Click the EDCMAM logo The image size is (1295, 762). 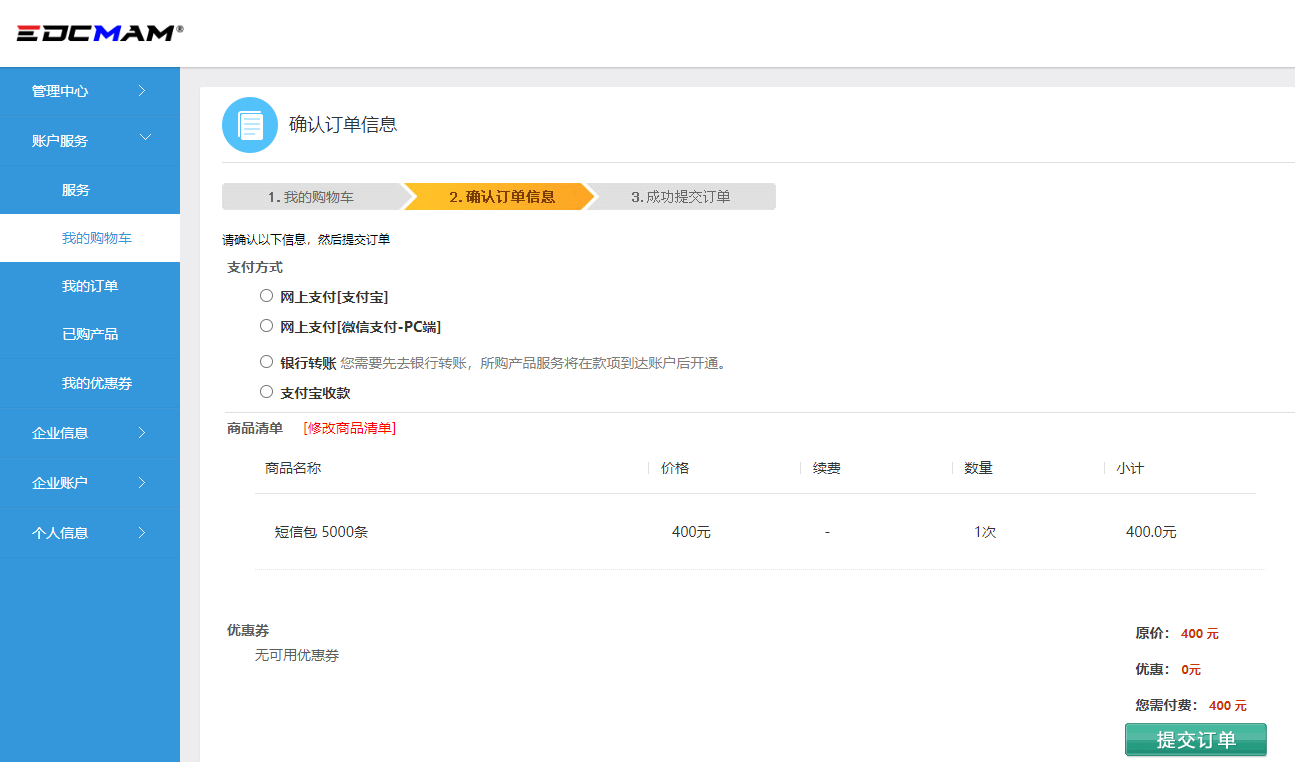coord(99,33)
